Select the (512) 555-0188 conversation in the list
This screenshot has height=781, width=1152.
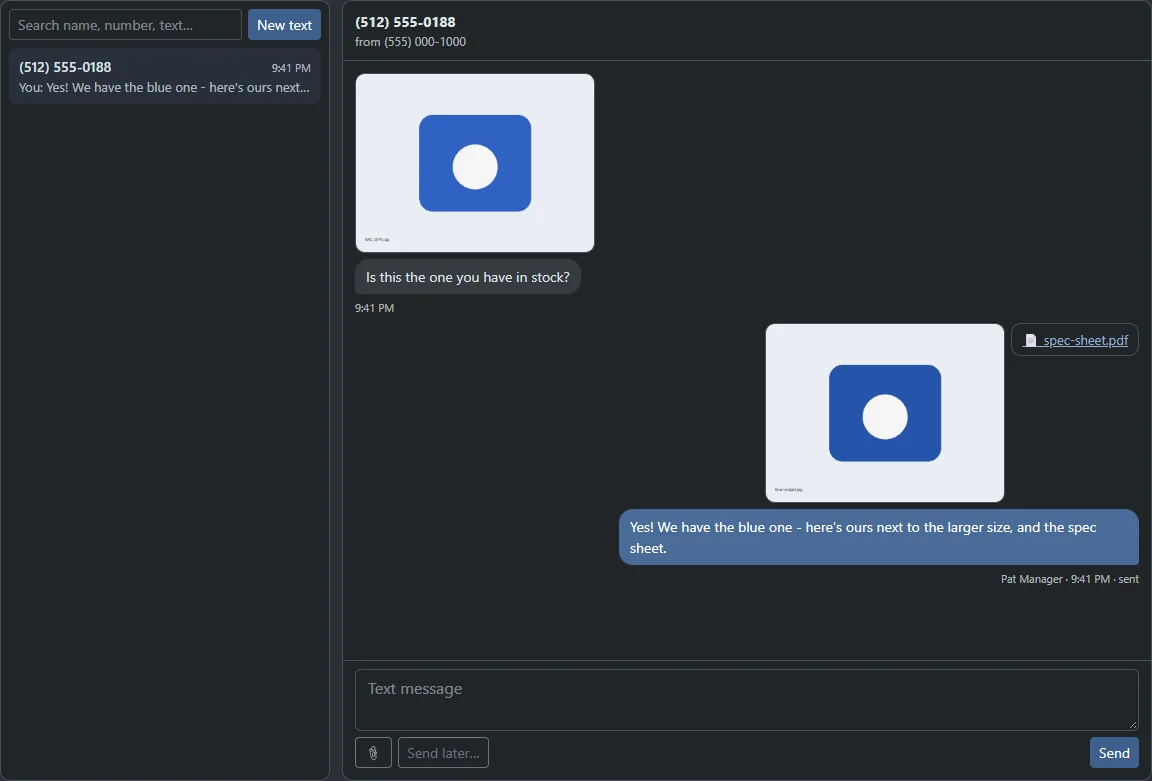tap(165, 76)
